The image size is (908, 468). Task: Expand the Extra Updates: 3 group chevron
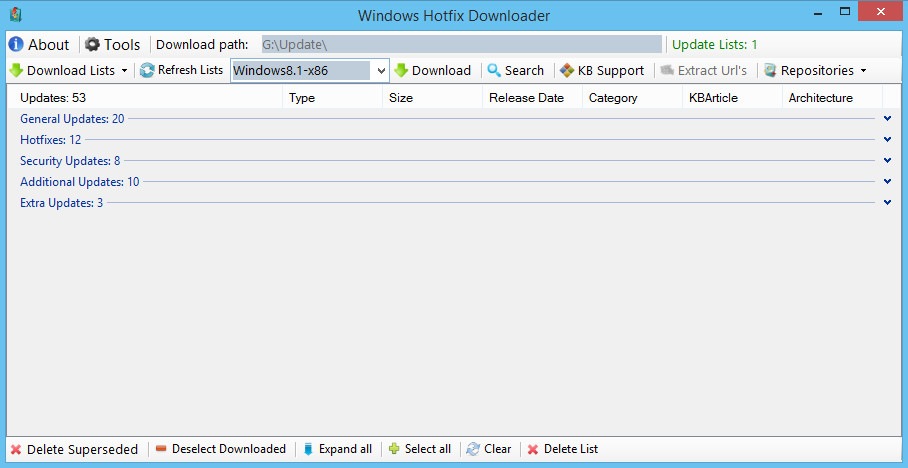click(x=888, y=202)
